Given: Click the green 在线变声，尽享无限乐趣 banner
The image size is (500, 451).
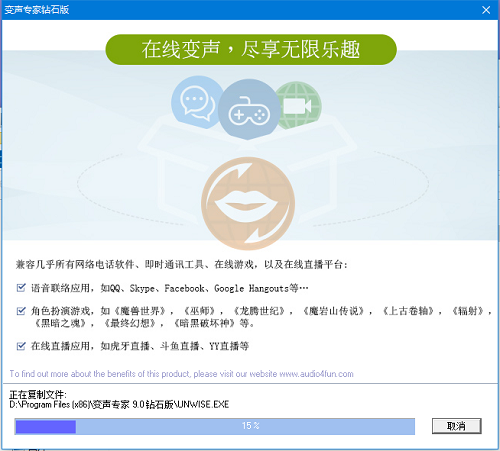Looking at the screenshot, I should (251, 50).
